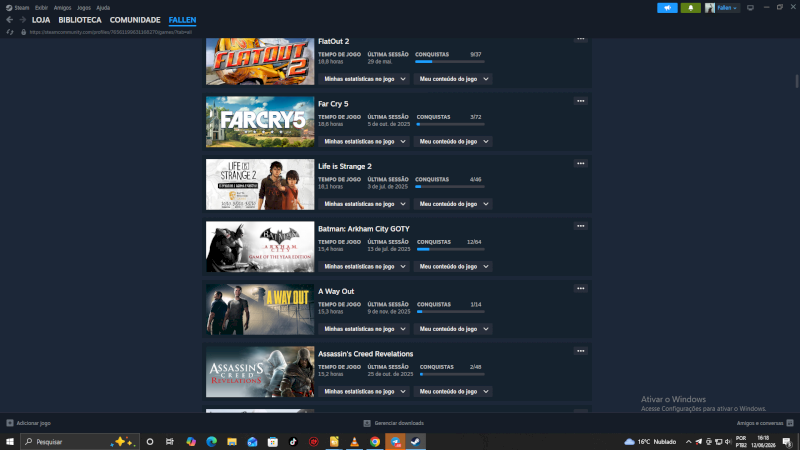The height and width of the screenshot is (450, 800).
Task: Open the Exibir menu
Action: (x=41, y=8)
